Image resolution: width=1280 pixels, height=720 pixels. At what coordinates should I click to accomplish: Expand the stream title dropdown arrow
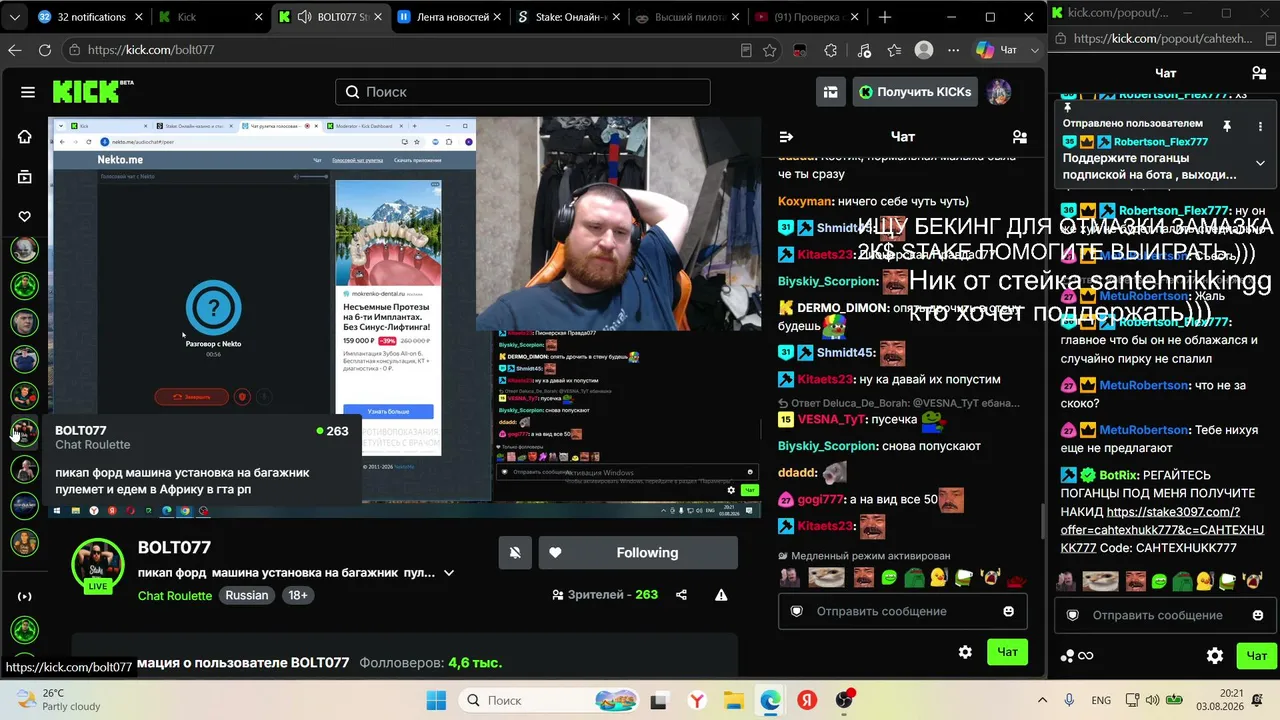tap(449, 573)
